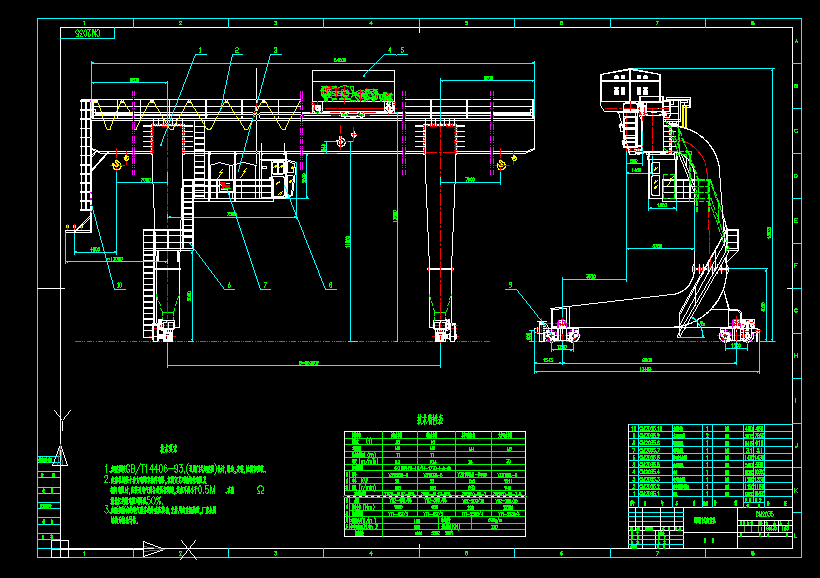
Task: Click the zone letter K on right border
Action: (x=796, y=490)
